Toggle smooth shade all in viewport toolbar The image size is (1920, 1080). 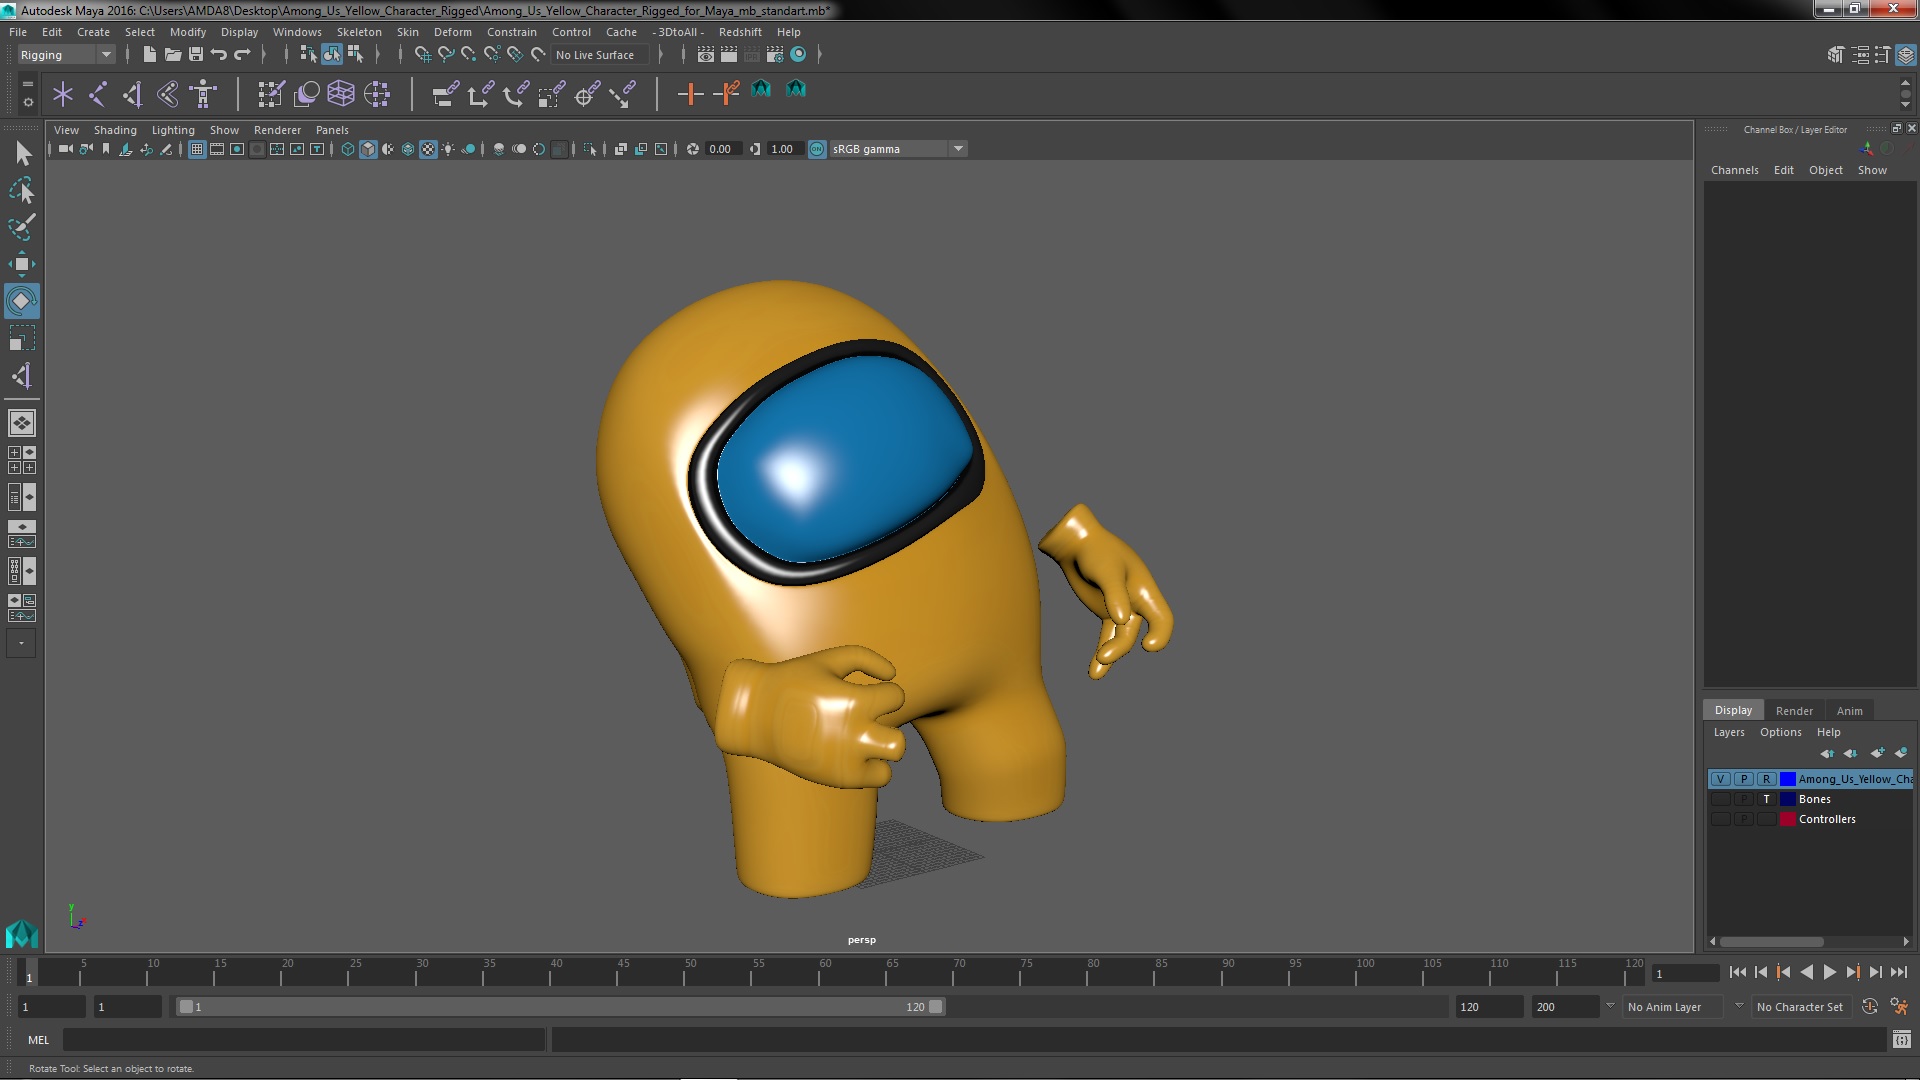click(x=368, y=149)
